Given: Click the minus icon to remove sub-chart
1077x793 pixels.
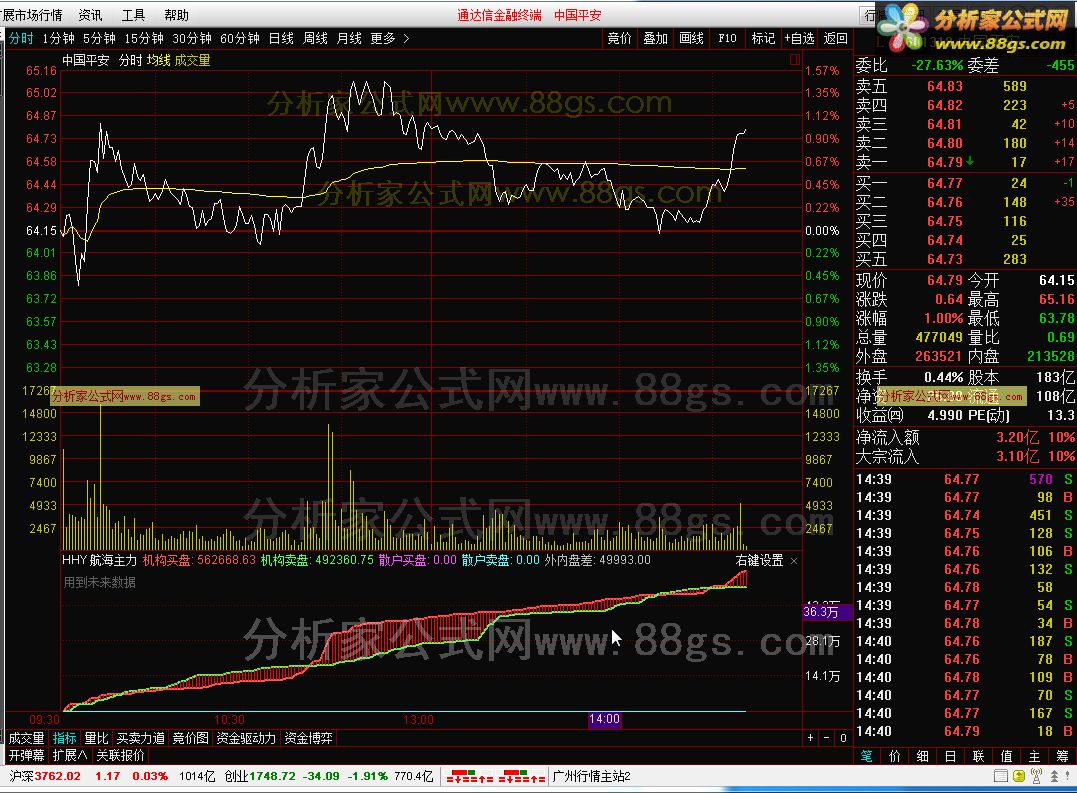Looking at the screenshot, I should [826, 738].
